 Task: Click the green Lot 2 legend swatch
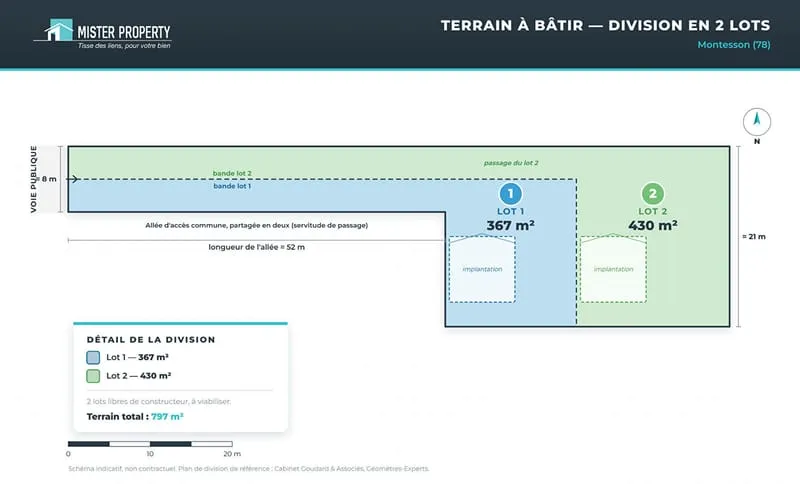pyautogui.click(x=93, y=376)
